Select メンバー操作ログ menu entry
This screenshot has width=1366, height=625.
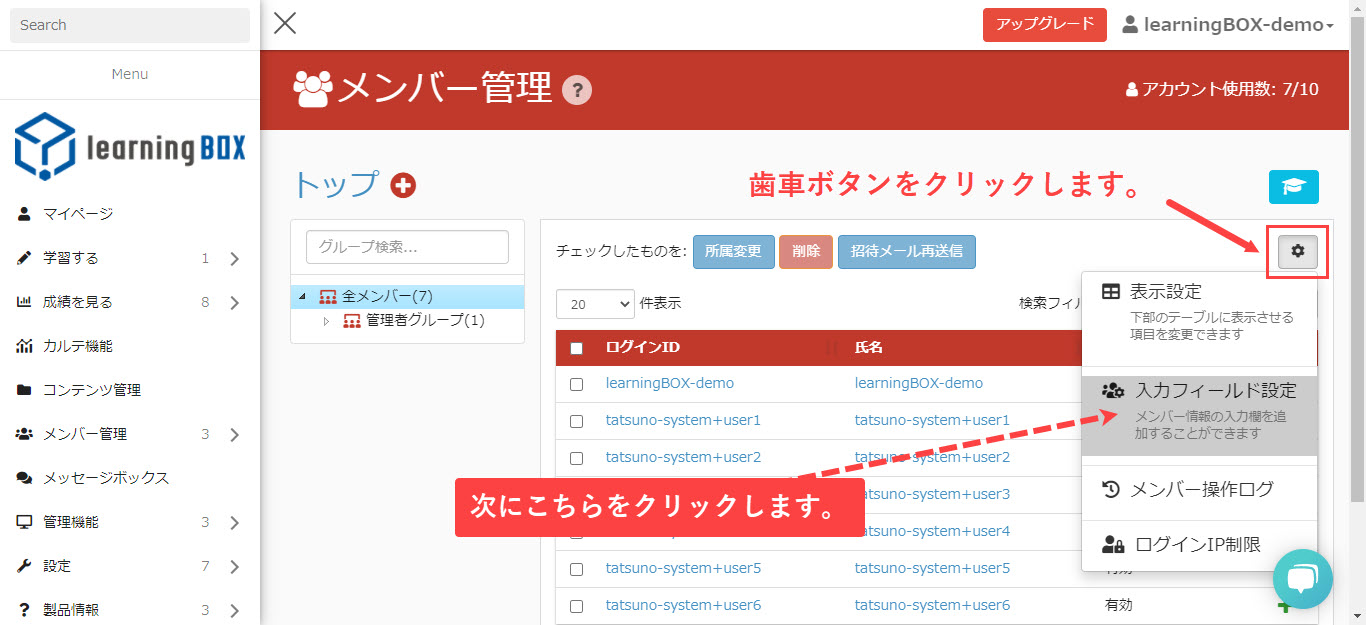click(1199, 490)
